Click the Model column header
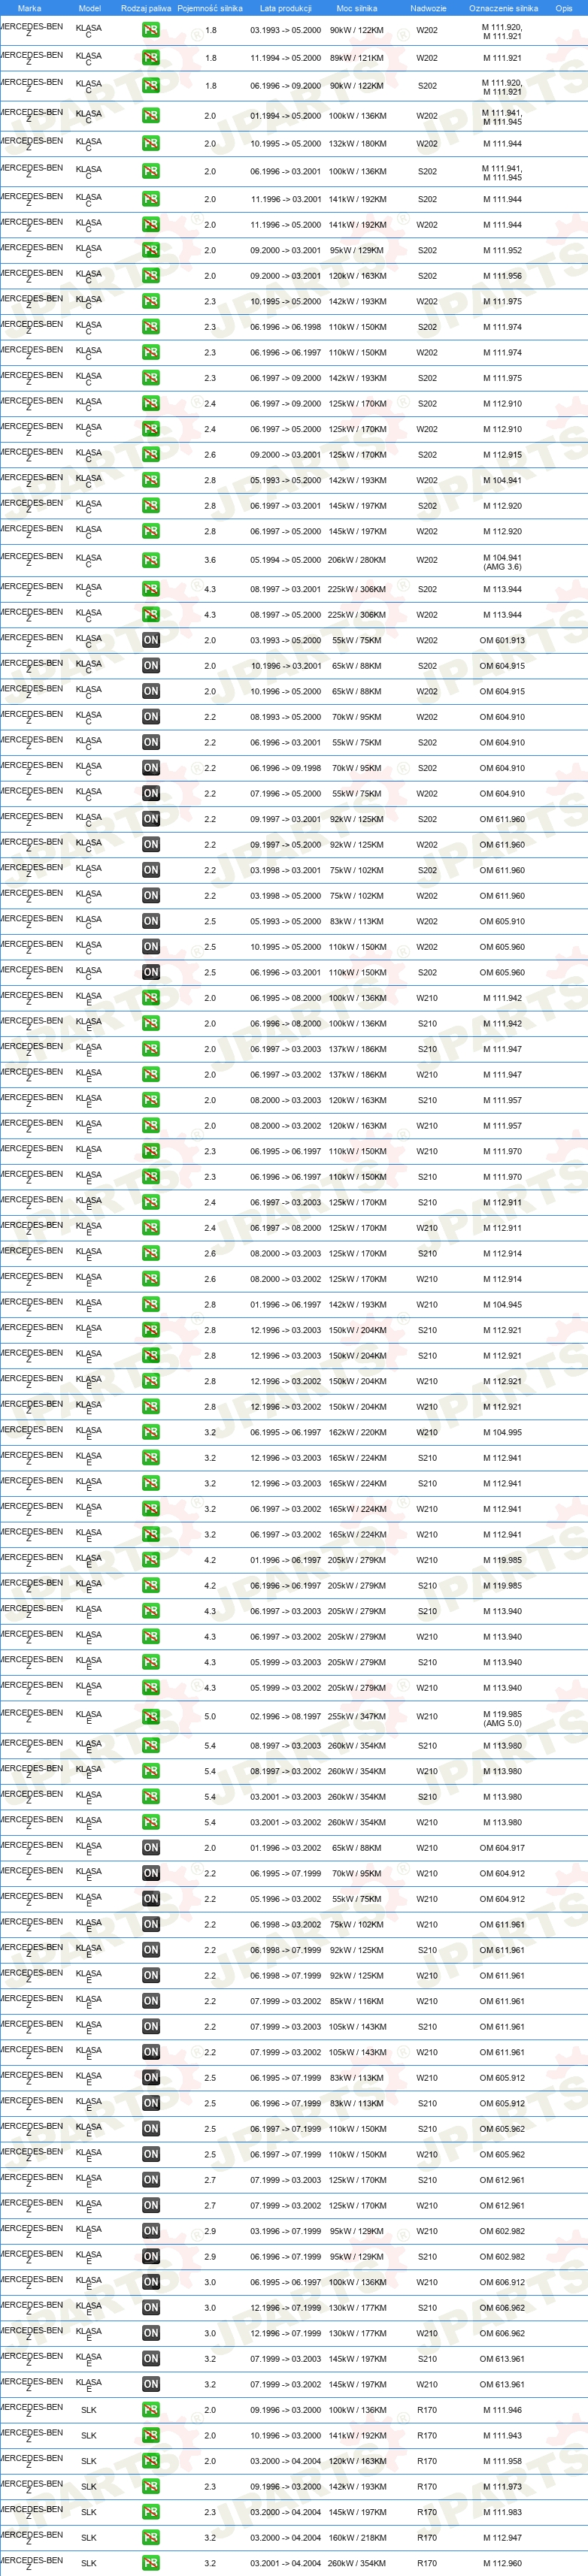588x2576 pixels. 90,8
